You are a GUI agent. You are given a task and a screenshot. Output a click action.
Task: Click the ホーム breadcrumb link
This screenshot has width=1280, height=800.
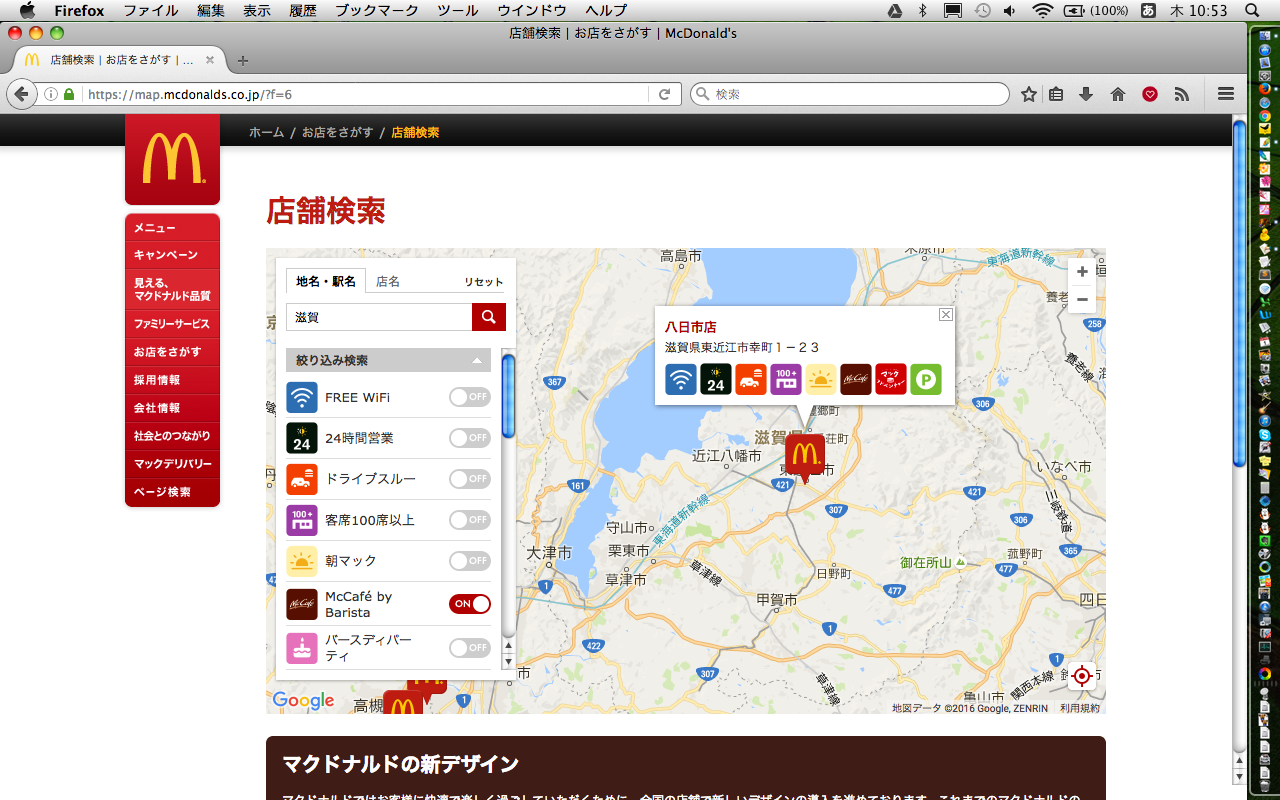click(x=267, y=132)
